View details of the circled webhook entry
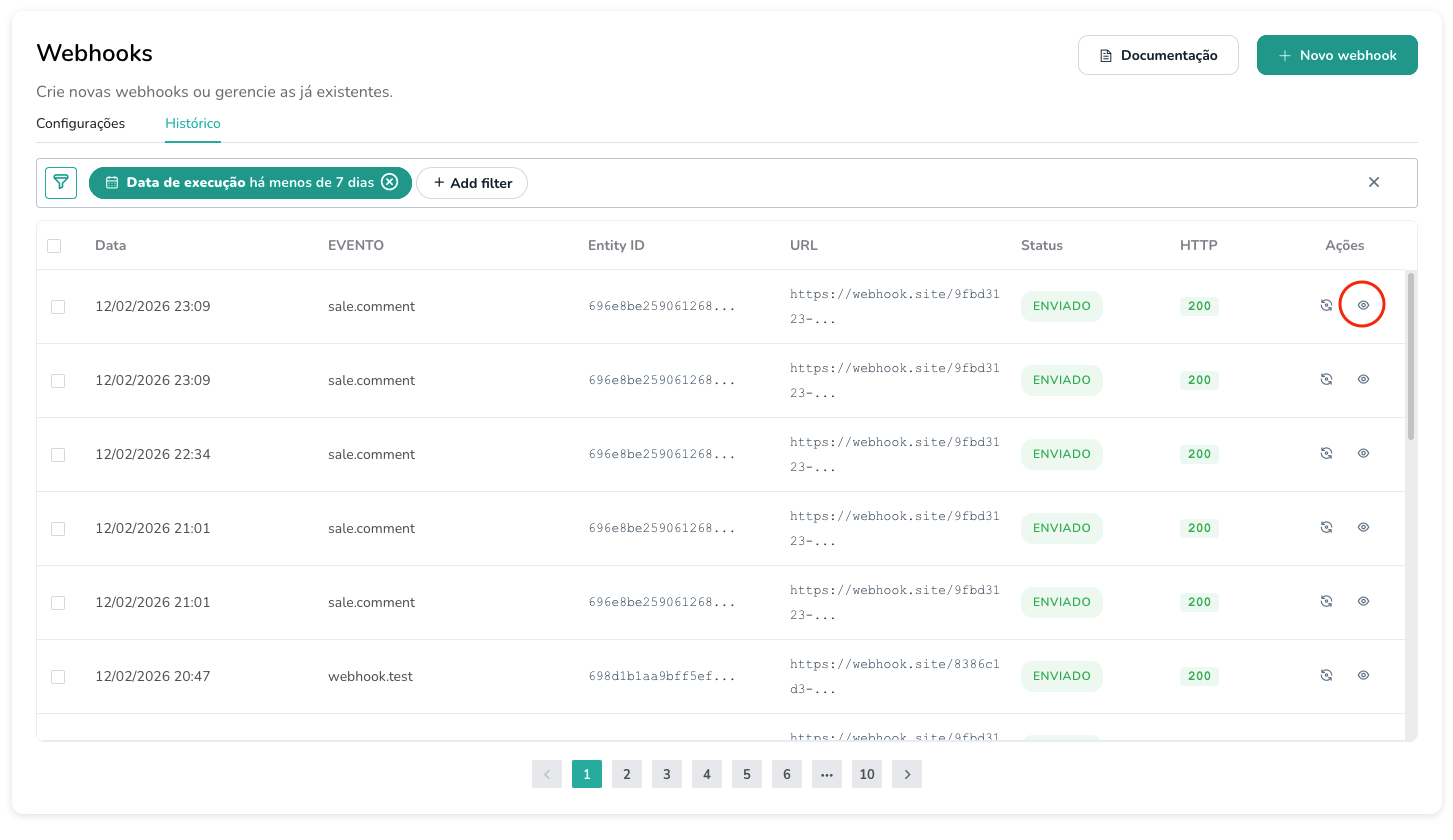This screenshot has width=1453, height=840. 1362,304
